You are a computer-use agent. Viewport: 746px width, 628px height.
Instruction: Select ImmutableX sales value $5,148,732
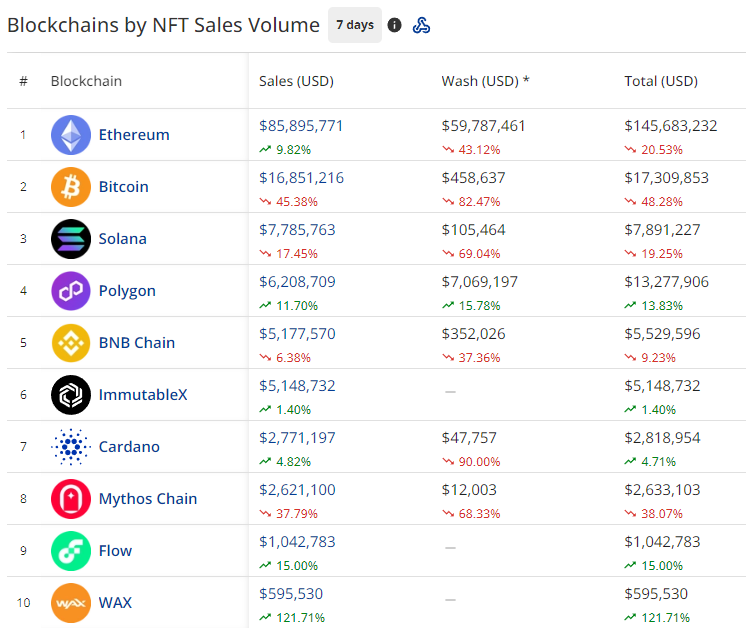coord(297,386)
